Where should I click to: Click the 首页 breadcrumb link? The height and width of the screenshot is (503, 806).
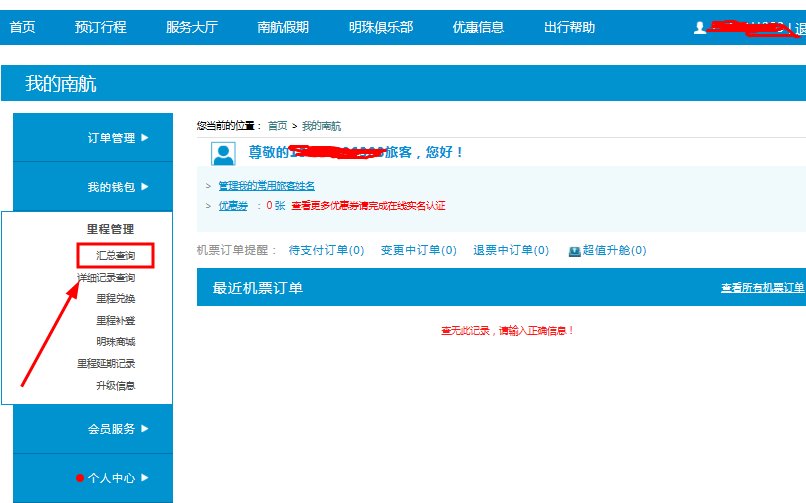tap(278, 126)
